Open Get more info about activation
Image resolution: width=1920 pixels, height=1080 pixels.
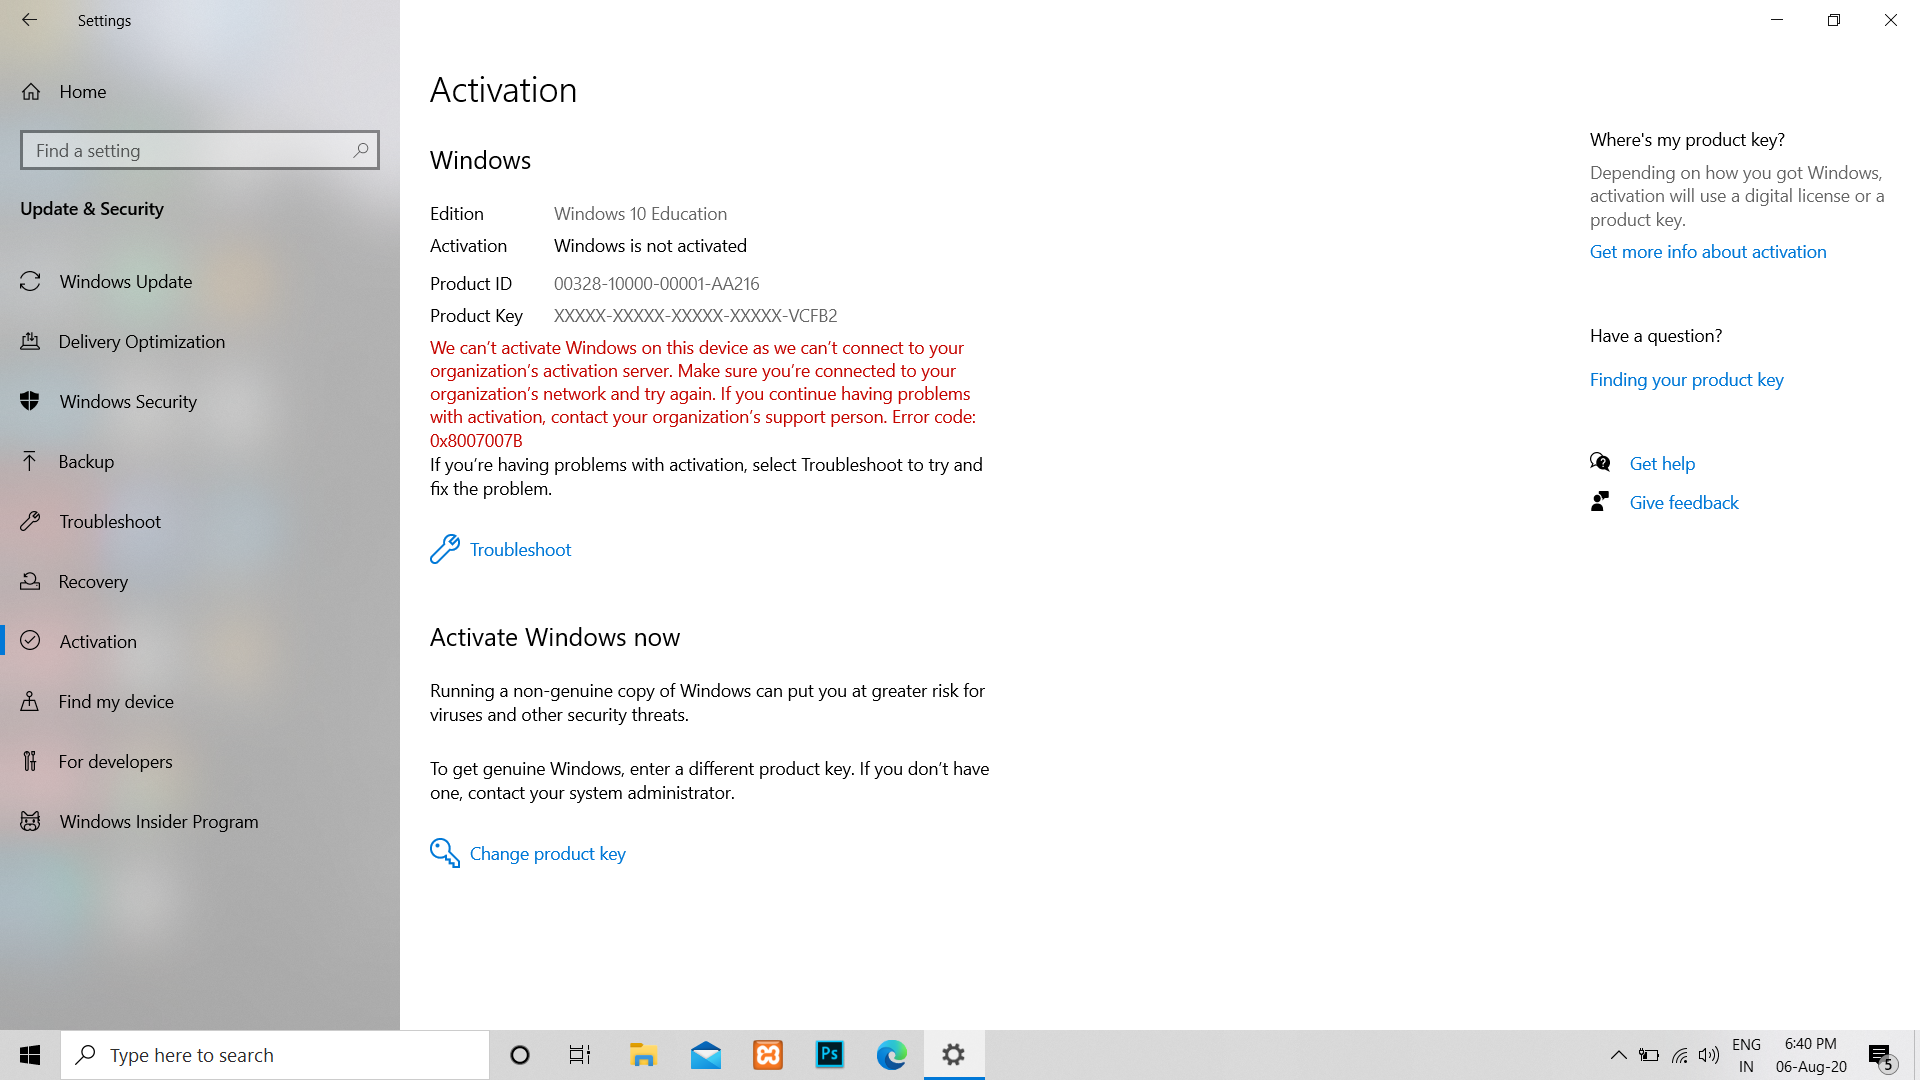pyautogui.click(x=1708, y=251)
